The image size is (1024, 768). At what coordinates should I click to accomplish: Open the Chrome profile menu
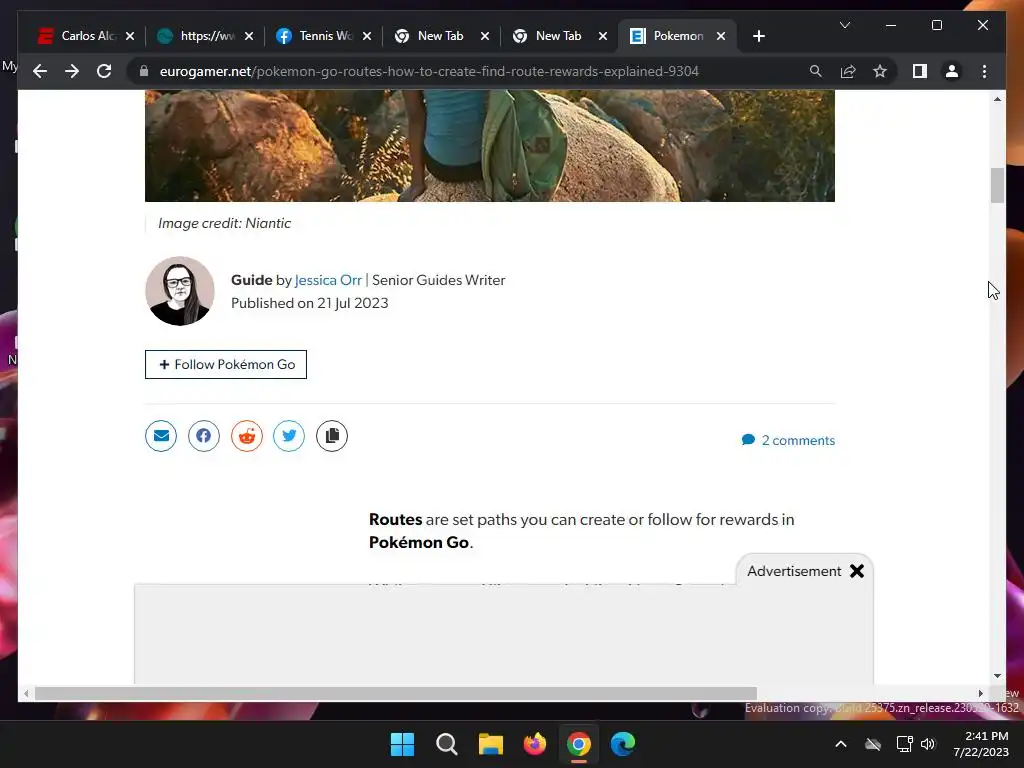point(952,71)
